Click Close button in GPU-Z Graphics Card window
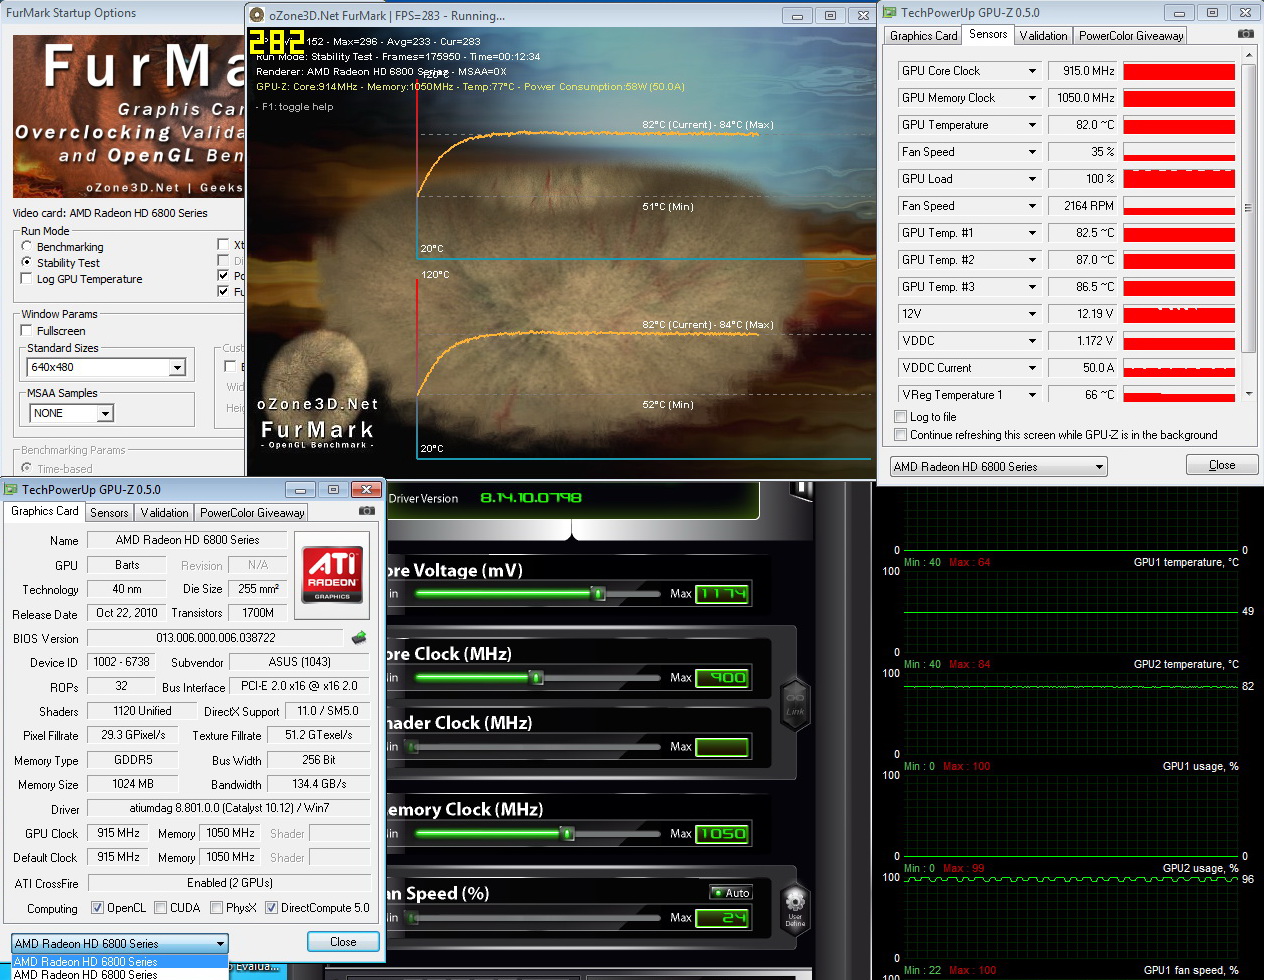 point(343,942)
